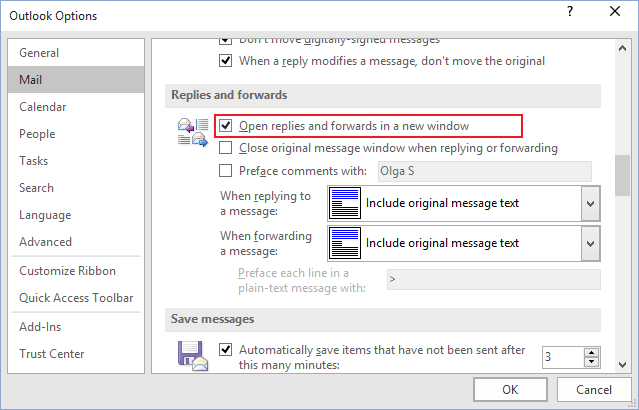This screenshot has width=639, height=410.
Task: Open the Language options category
Action: tap(76, 215)
